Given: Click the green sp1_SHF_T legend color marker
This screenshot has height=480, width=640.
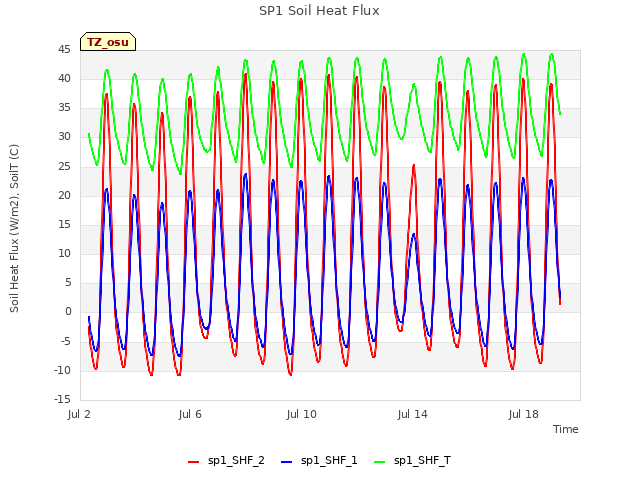Looking at the screenshot, I should pos(380,462).
